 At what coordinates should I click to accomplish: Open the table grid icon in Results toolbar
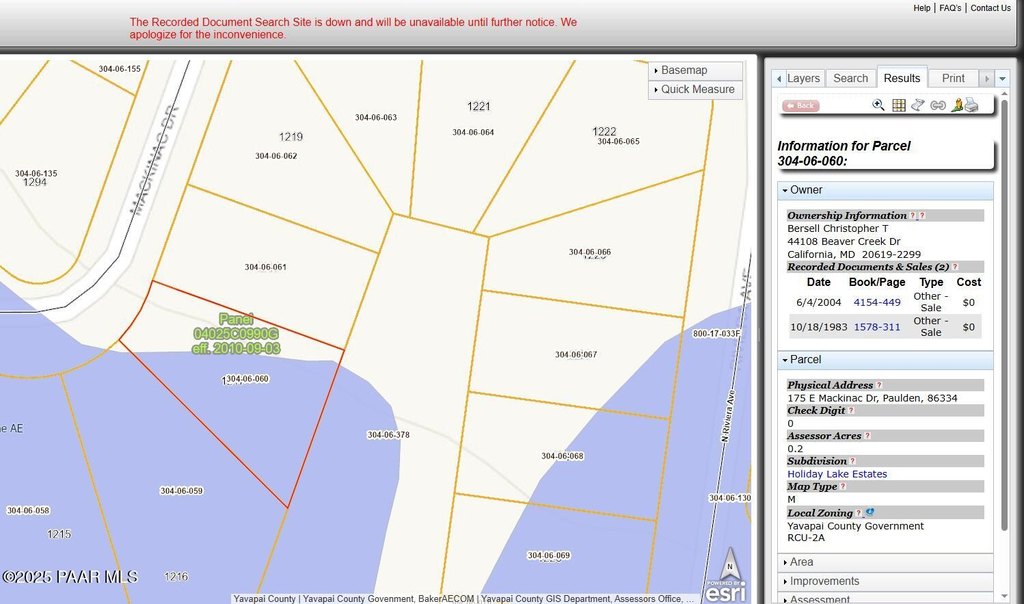pos(898,105)
